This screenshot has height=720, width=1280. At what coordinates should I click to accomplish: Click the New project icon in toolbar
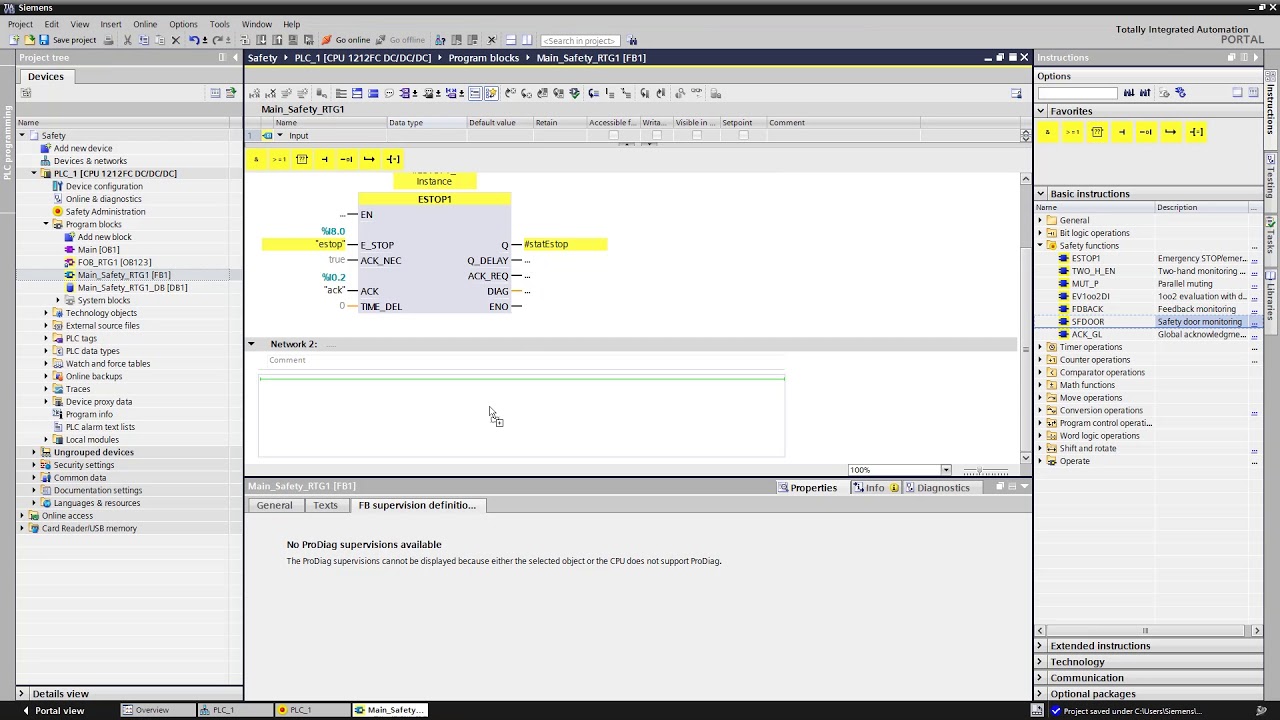[x=14, y=40]
